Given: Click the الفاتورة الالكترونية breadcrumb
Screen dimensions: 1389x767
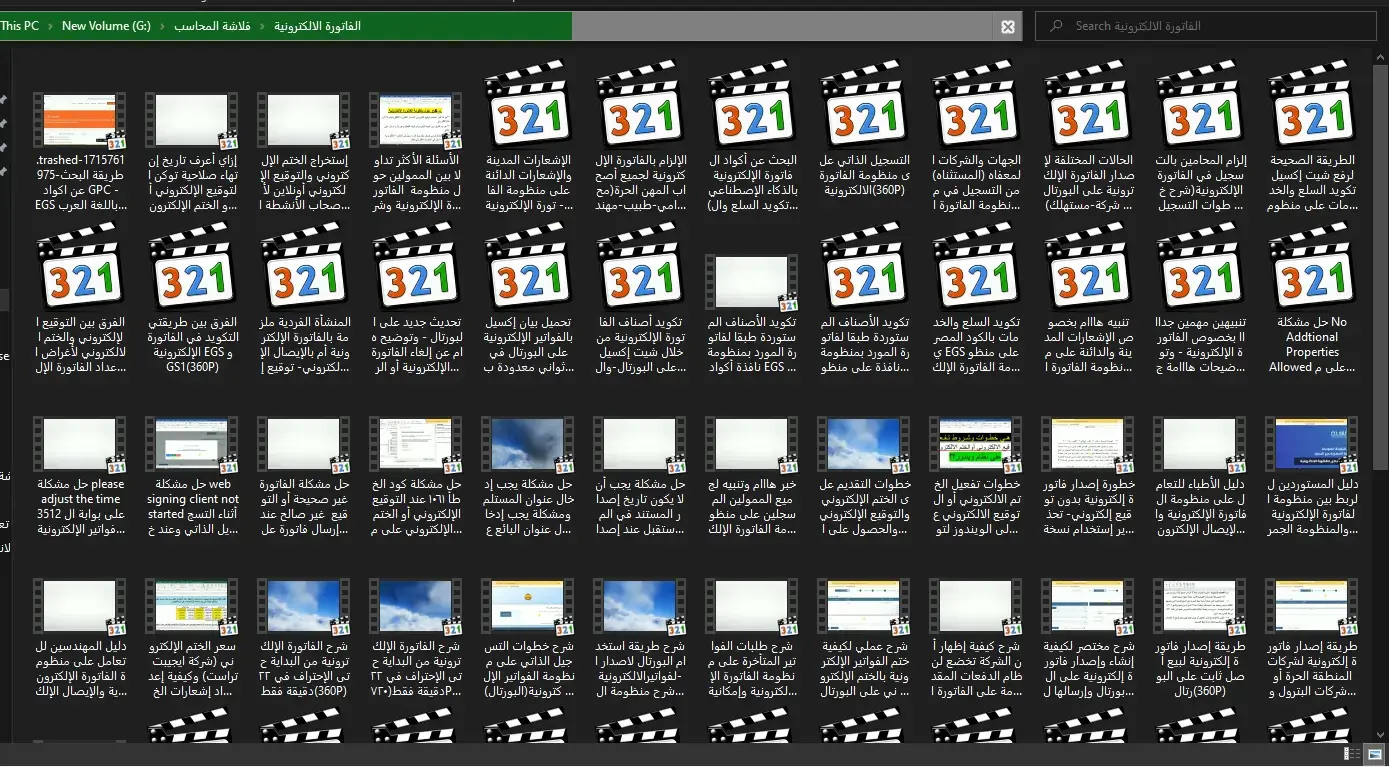Looking at the screenshot, I should (x=317, y=26).
